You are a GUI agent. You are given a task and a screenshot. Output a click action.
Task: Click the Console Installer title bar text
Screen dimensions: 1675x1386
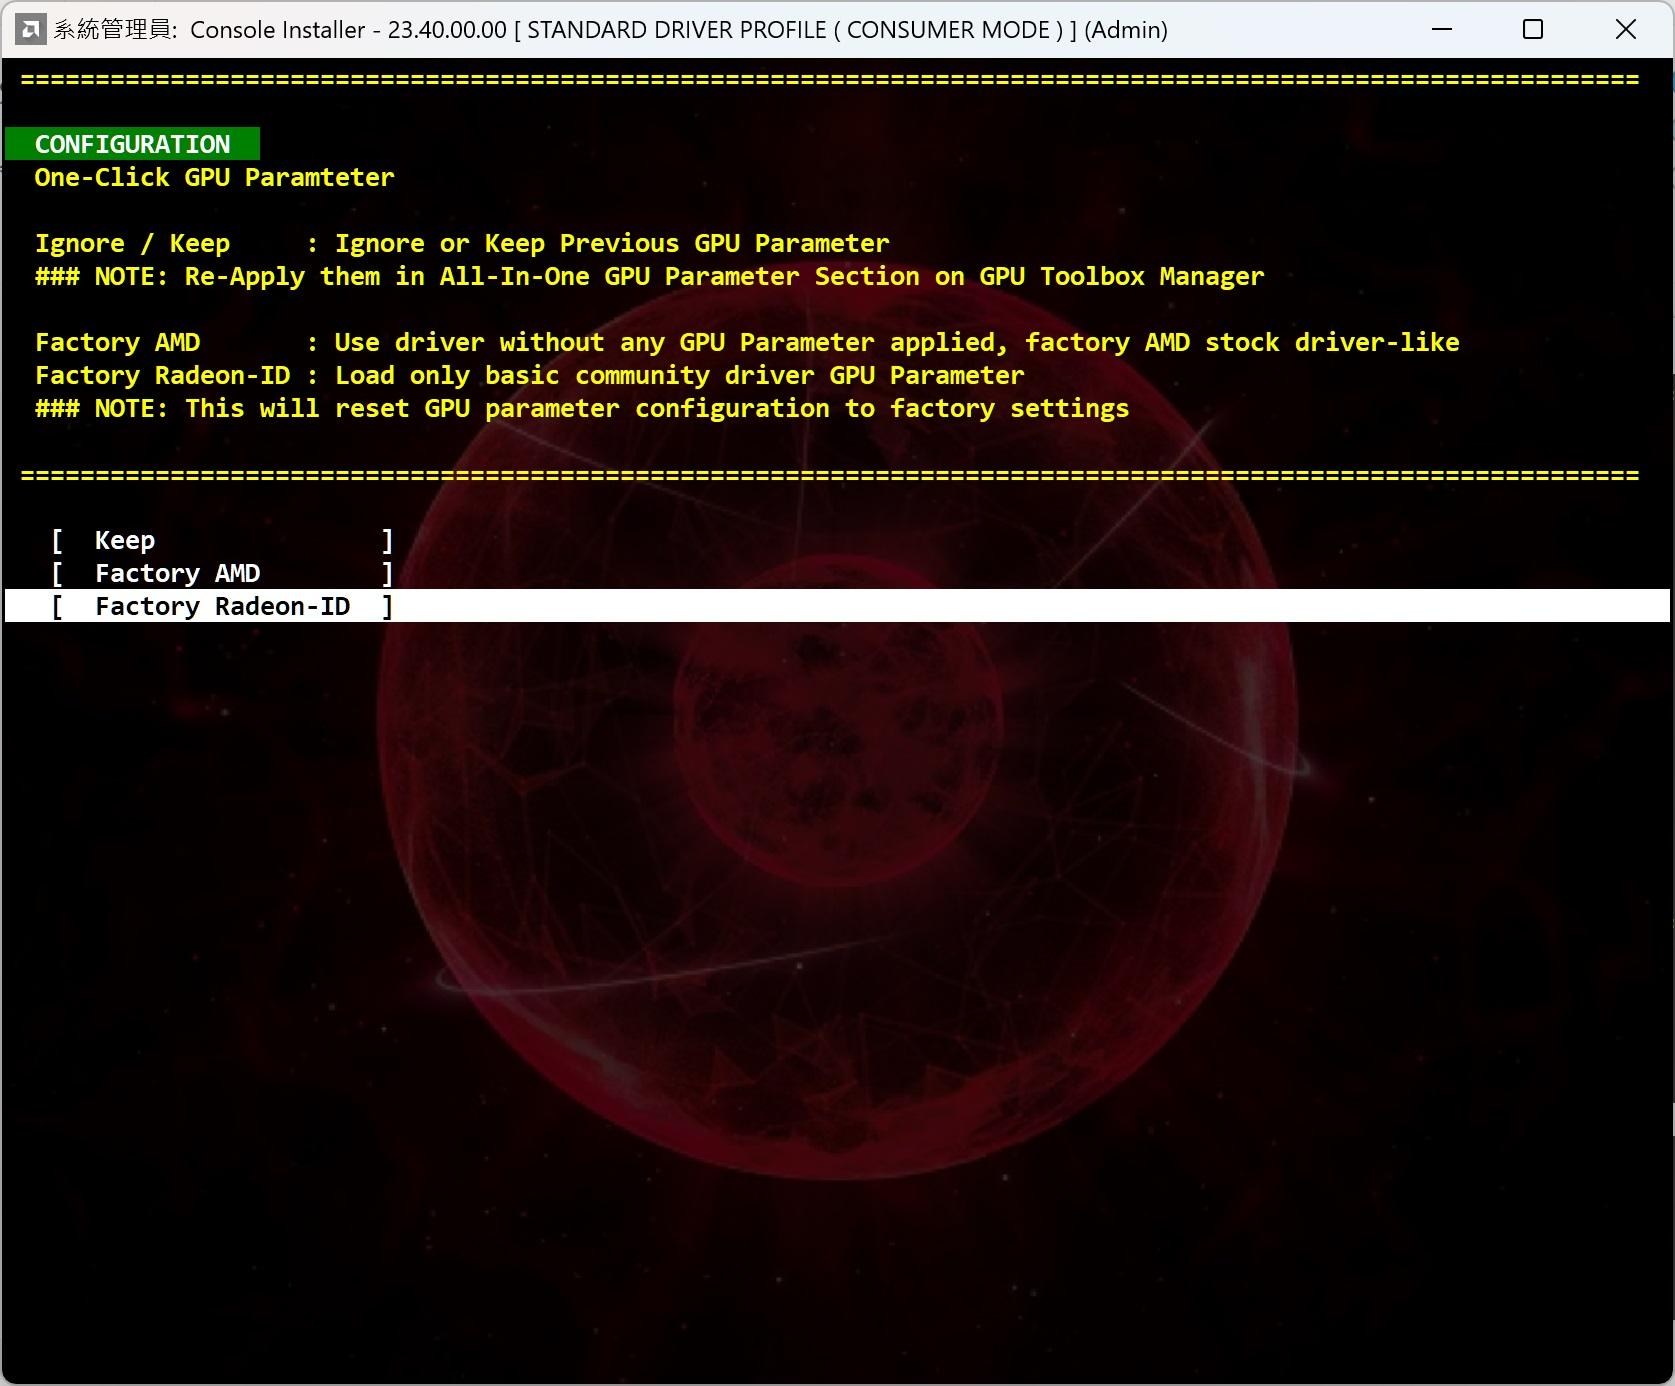click(610, 30)
